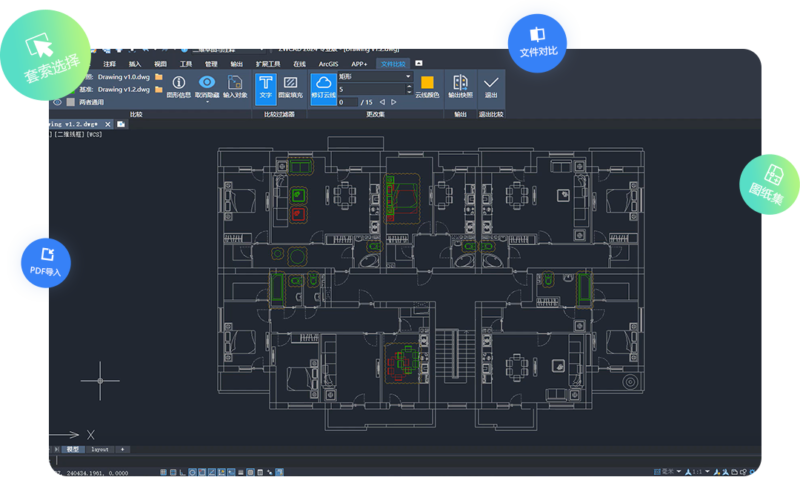
Task: Browse folder for Drawing v1.2.dwg
Action: click(159, 89)
